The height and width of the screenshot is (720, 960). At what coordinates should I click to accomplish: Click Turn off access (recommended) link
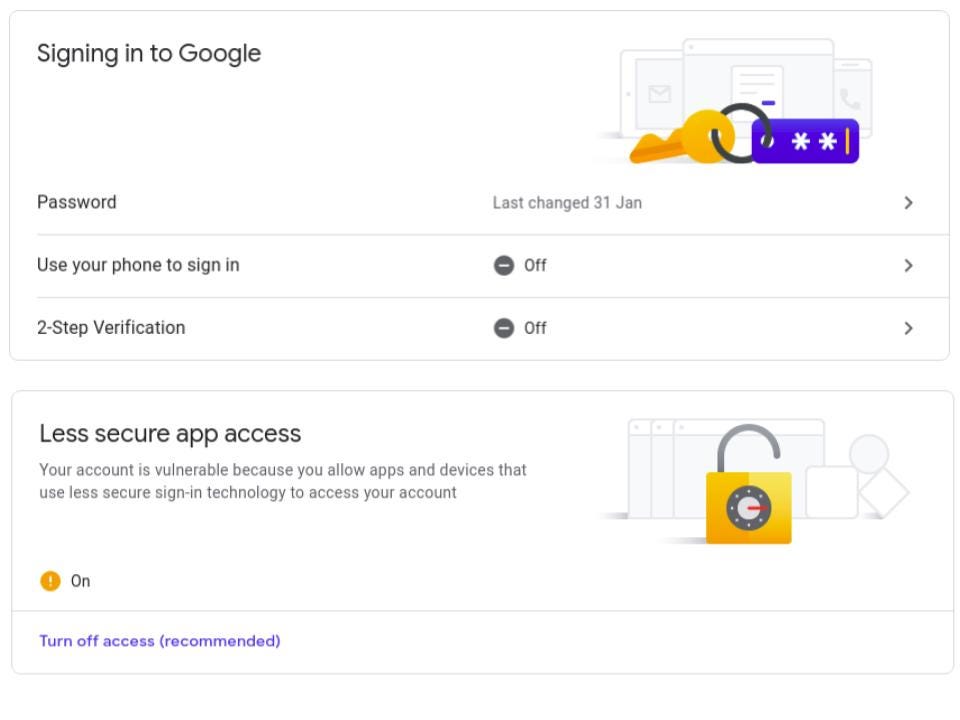click(x=160, y=641)
